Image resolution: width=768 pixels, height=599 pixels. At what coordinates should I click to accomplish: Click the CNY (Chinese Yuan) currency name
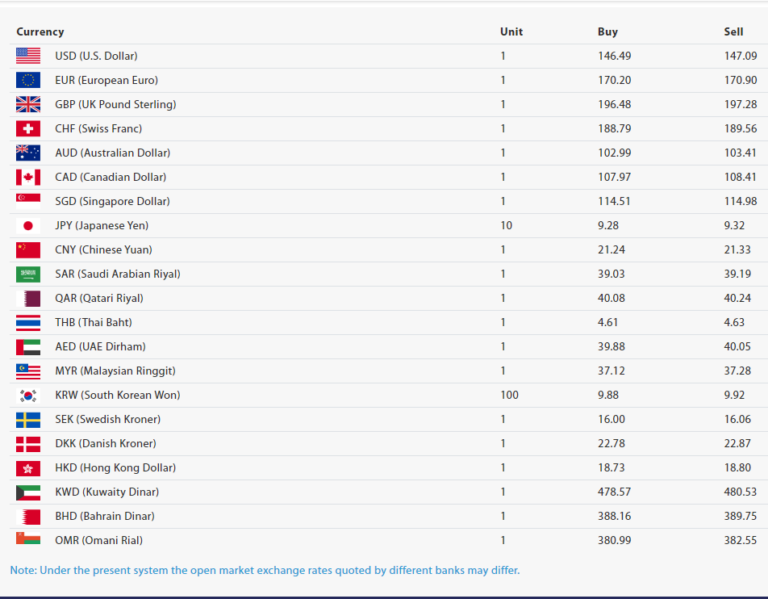(x=96, y=250)
